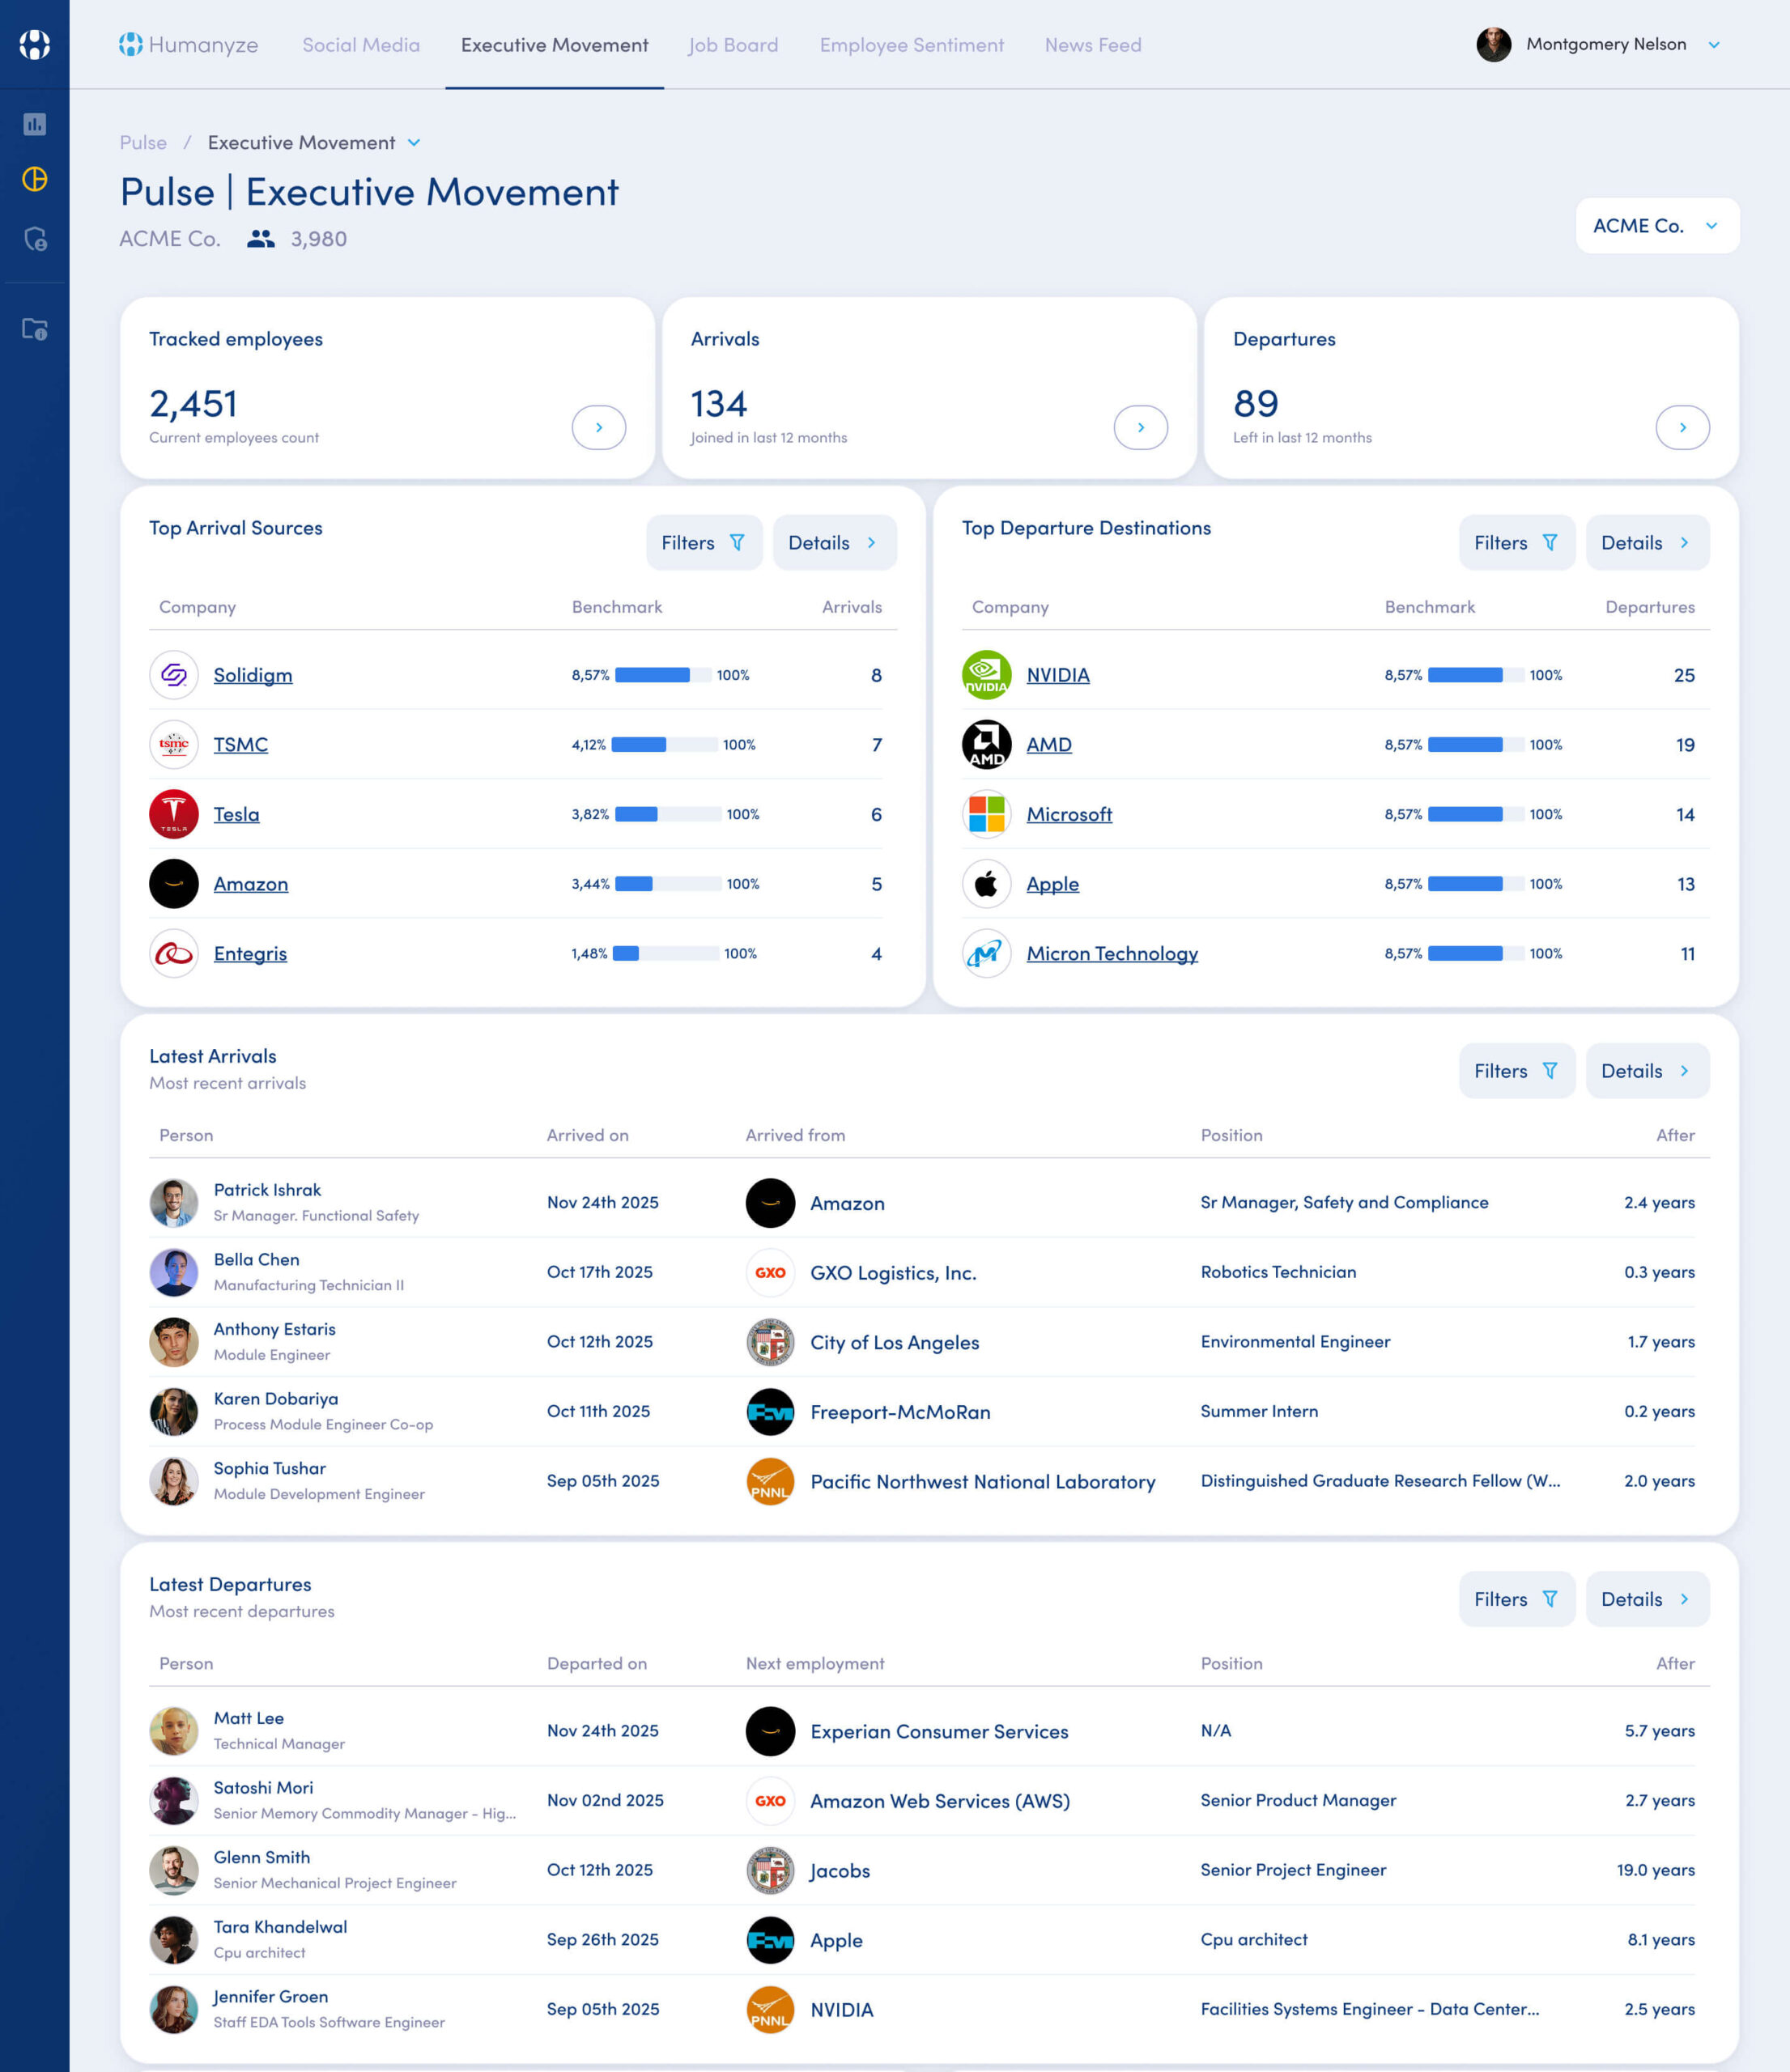Open Arrivals card arrow button
This screenshot has width=1790, height=2072.
(1141, 427)
